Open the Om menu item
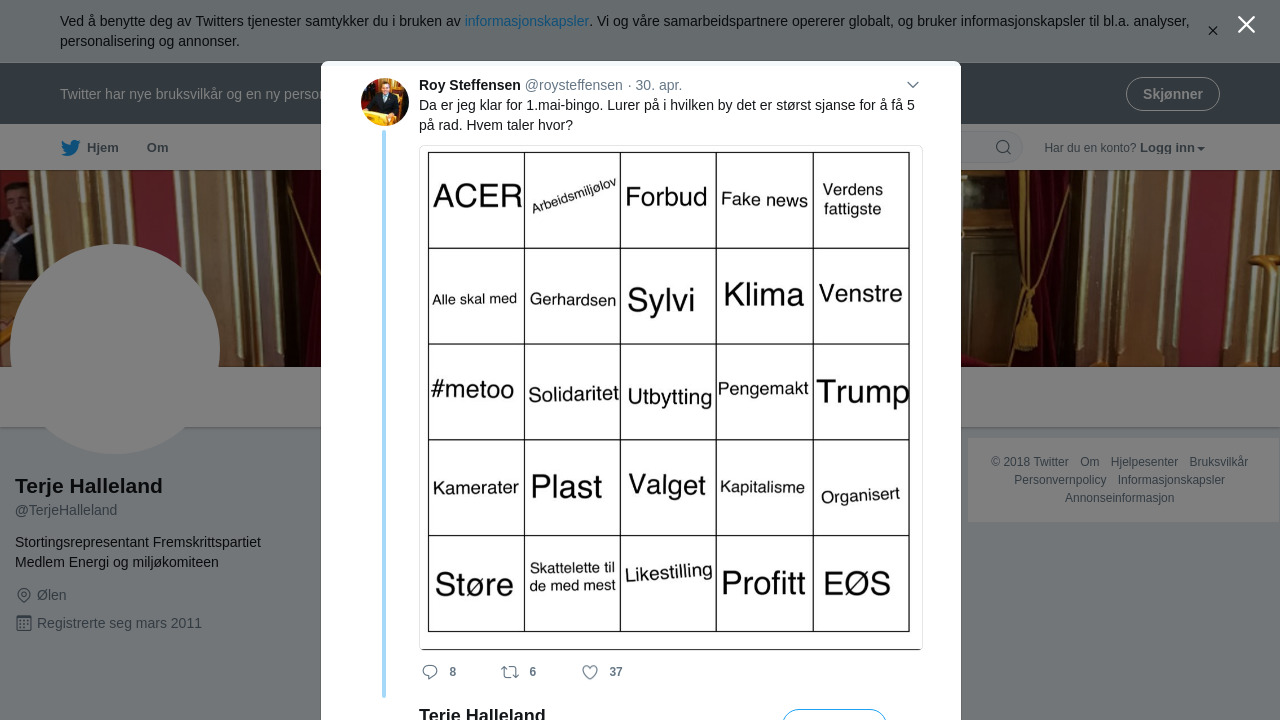 coord(157,148)
